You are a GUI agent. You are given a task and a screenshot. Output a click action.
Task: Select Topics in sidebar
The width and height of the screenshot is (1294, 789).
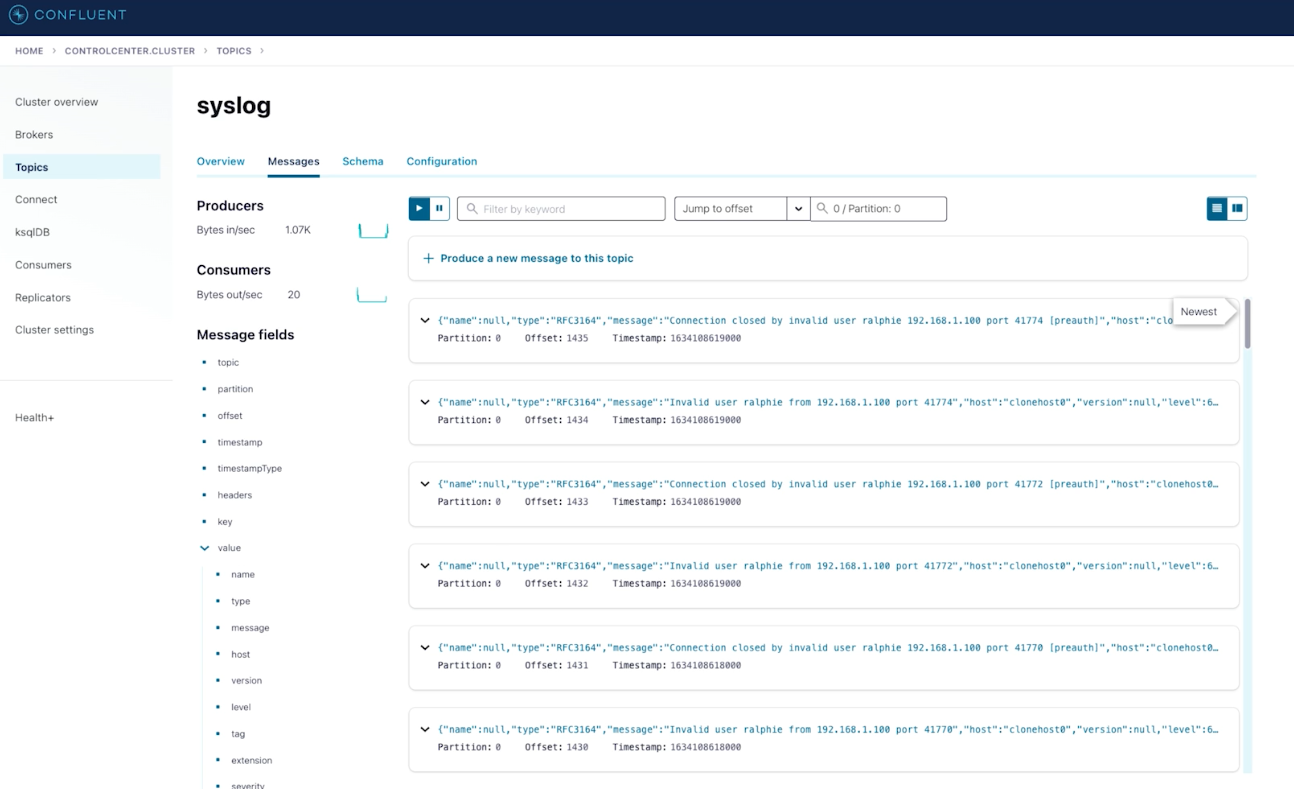[81, 167]
